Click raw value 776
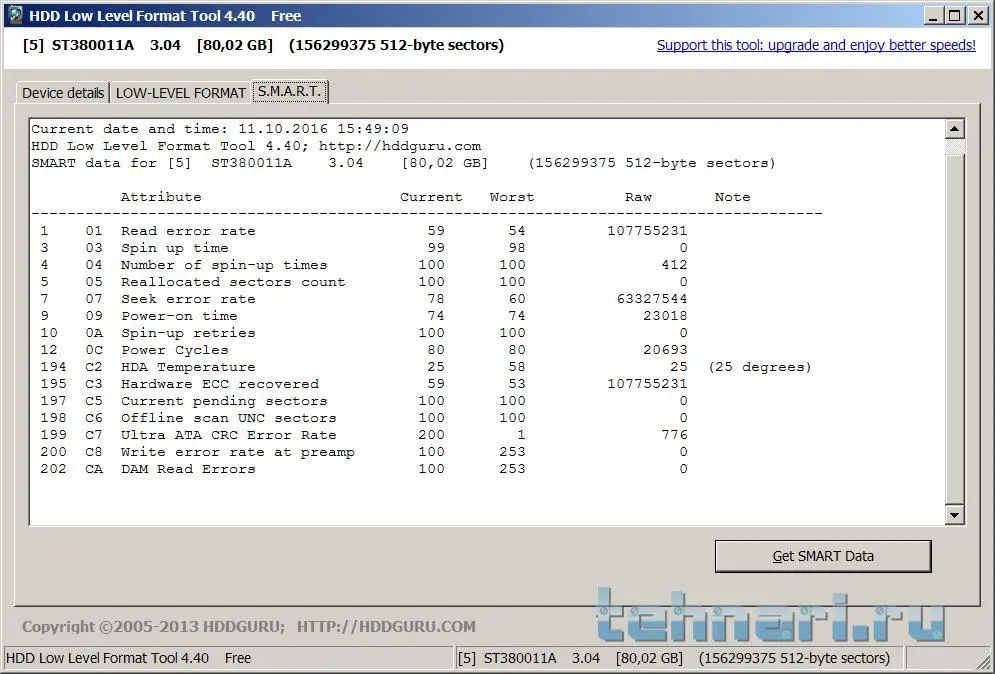Viewport: 995px width, 674px height. pyautogui.click(x=674, y=435)
